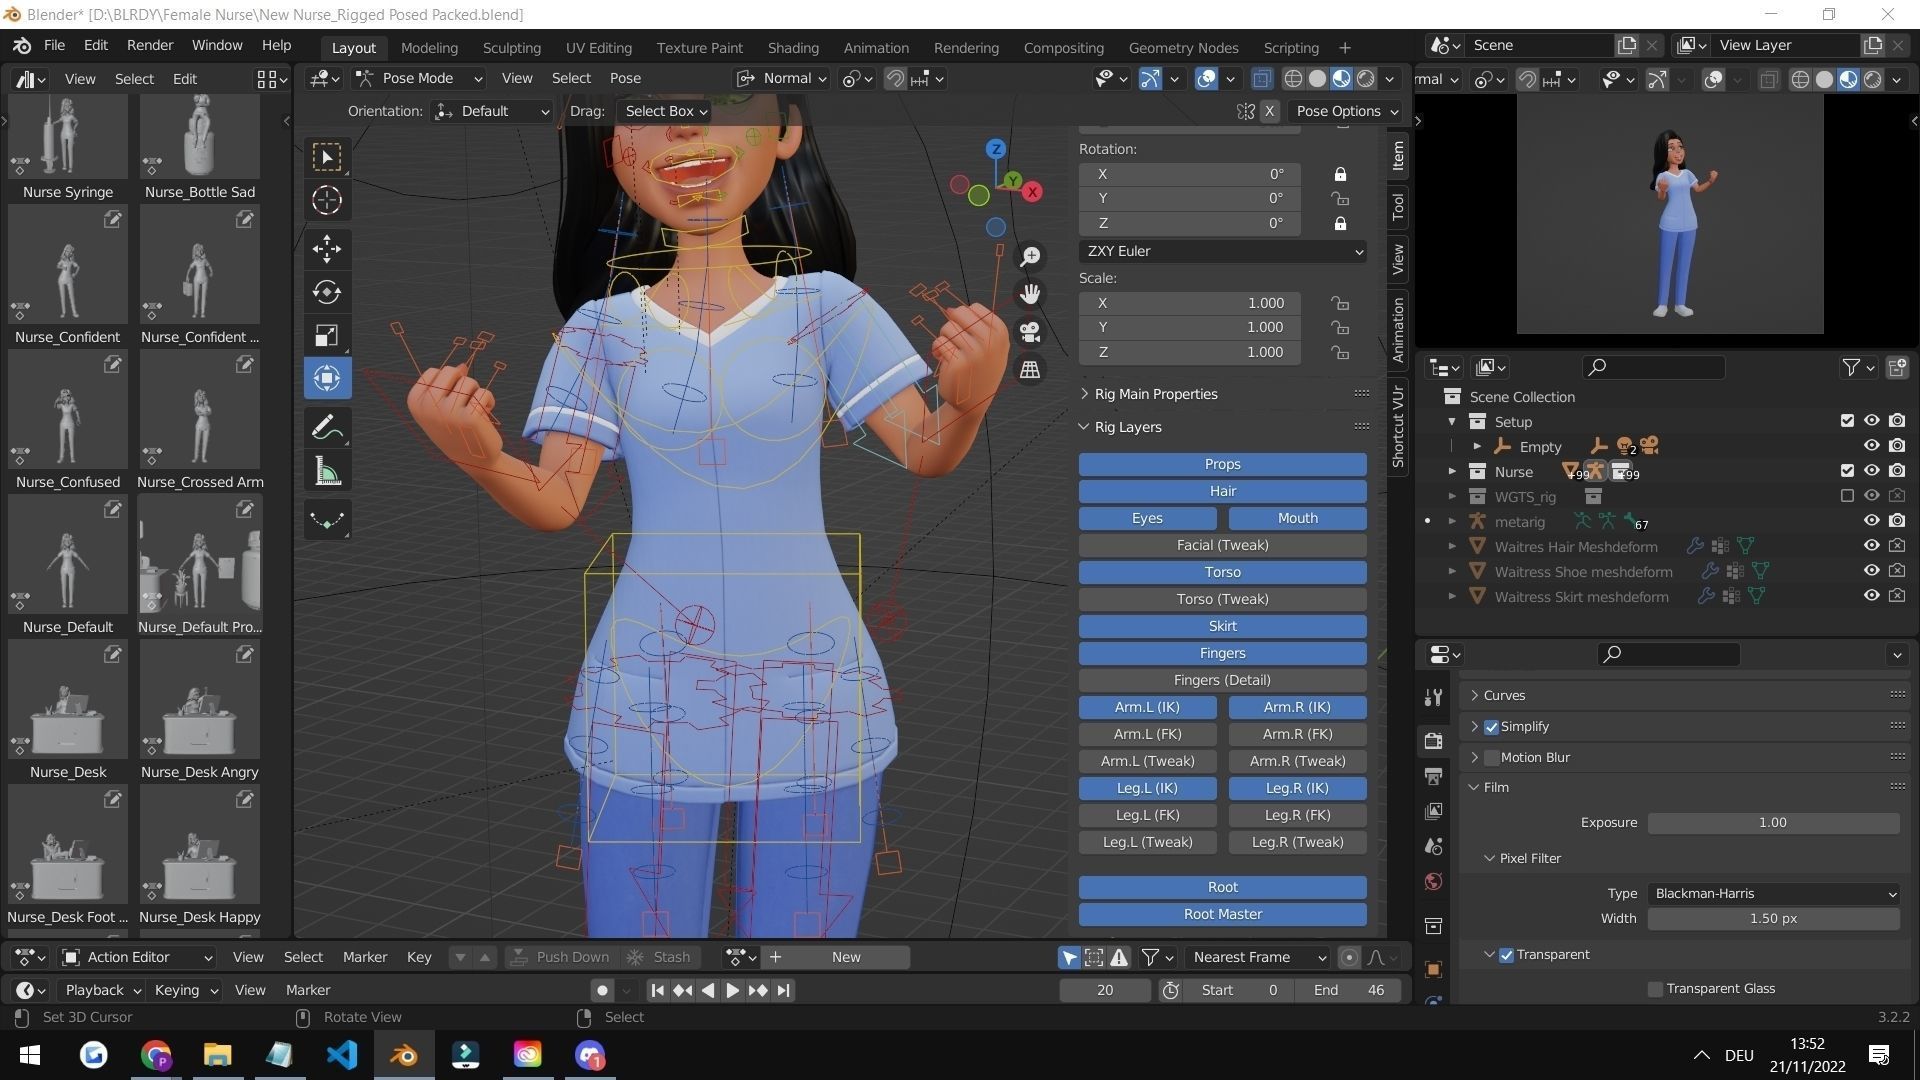Enable the WGTS_rig collection checkbox
This screenshot has width=1920, height=1080.
[x=1847, y=496]
